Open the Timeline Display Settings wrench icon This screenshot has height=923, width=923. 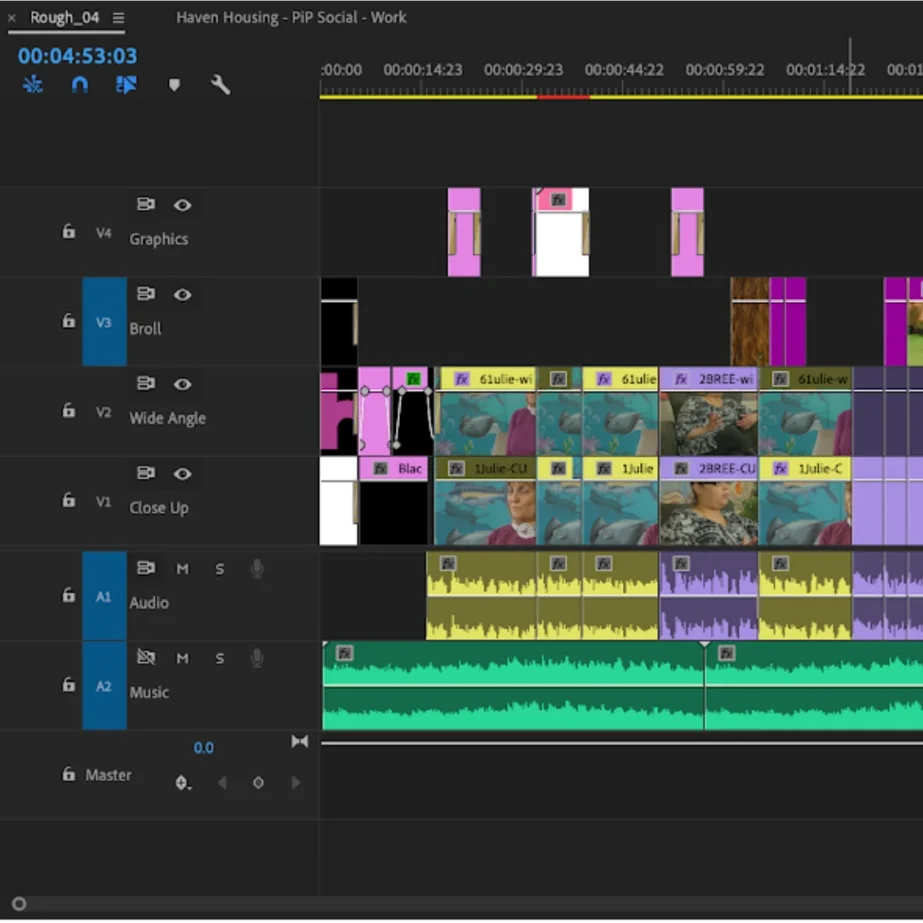(x=221, y=85)
